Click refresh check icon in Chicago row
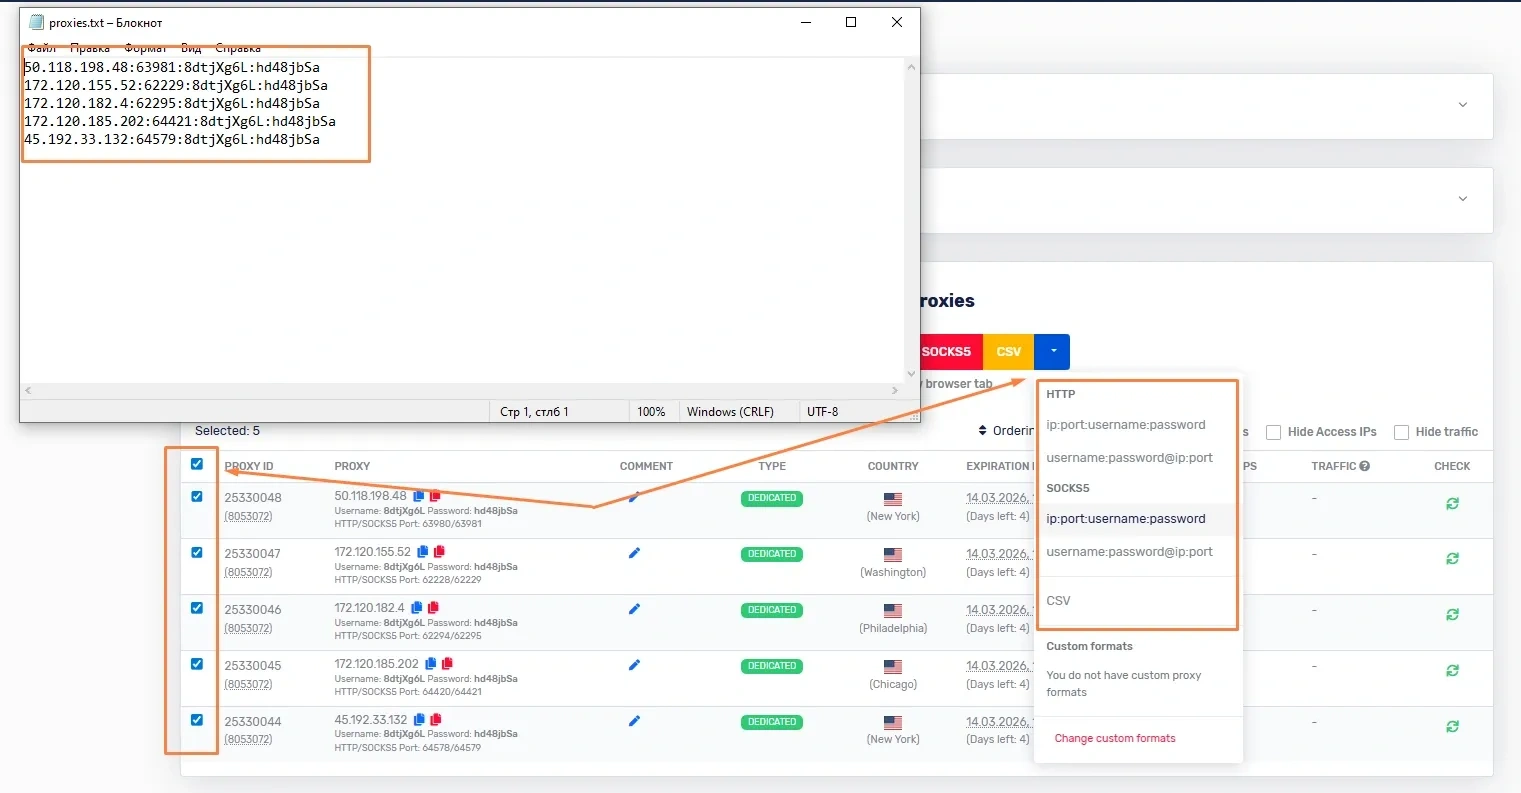This screenshot has width=1521, height=793. tap(1452, 671)
